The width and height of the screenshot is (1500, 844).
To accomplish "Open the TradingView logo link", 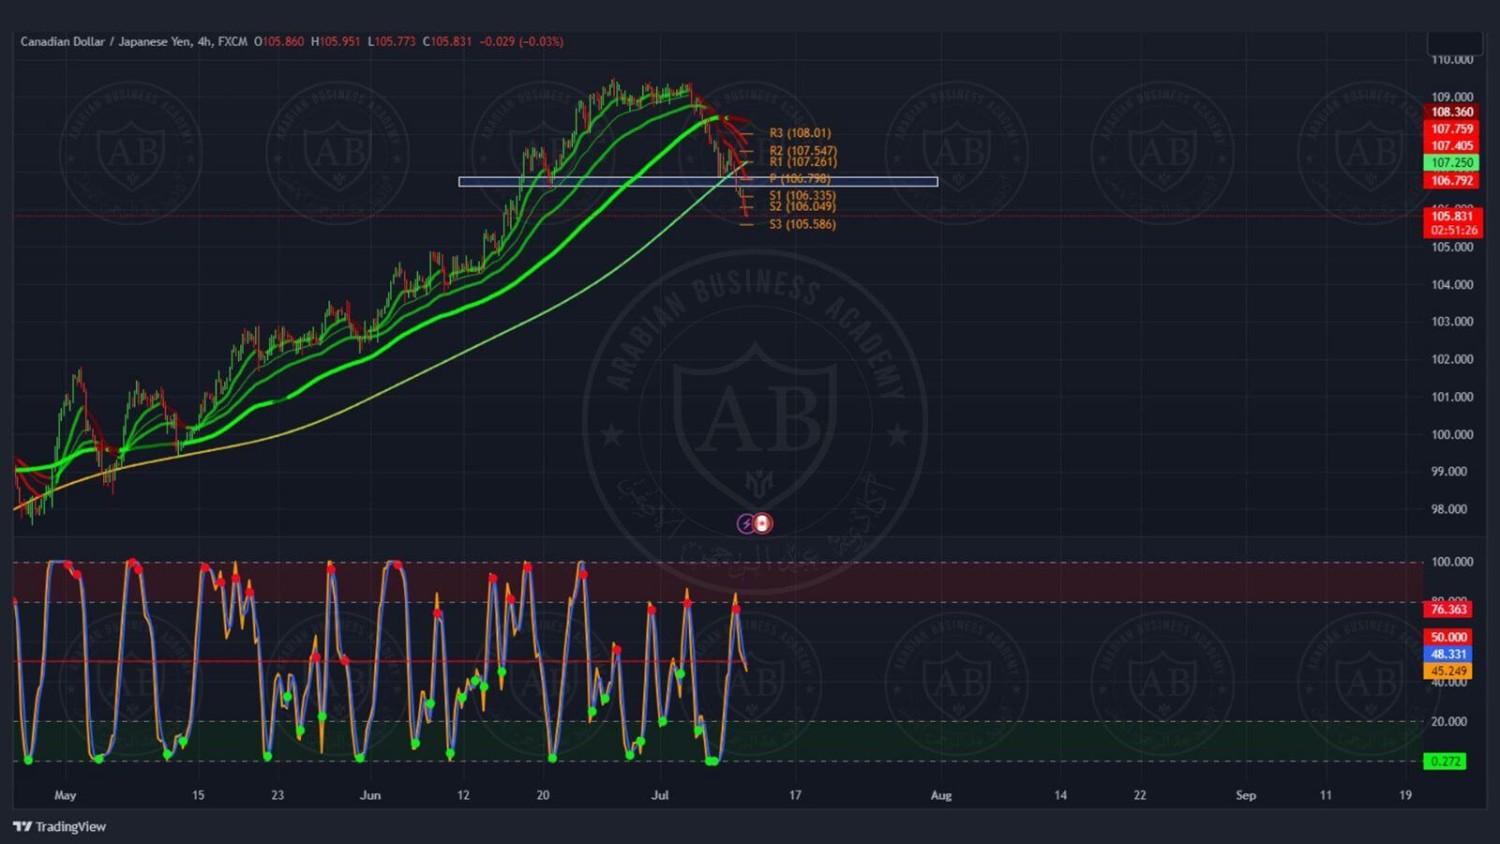I will (x=60, y=827).
